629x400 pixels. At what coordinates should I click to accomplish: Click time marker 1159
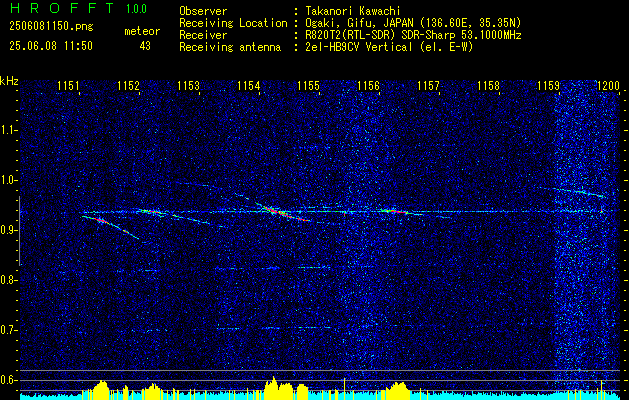(548, 86)
